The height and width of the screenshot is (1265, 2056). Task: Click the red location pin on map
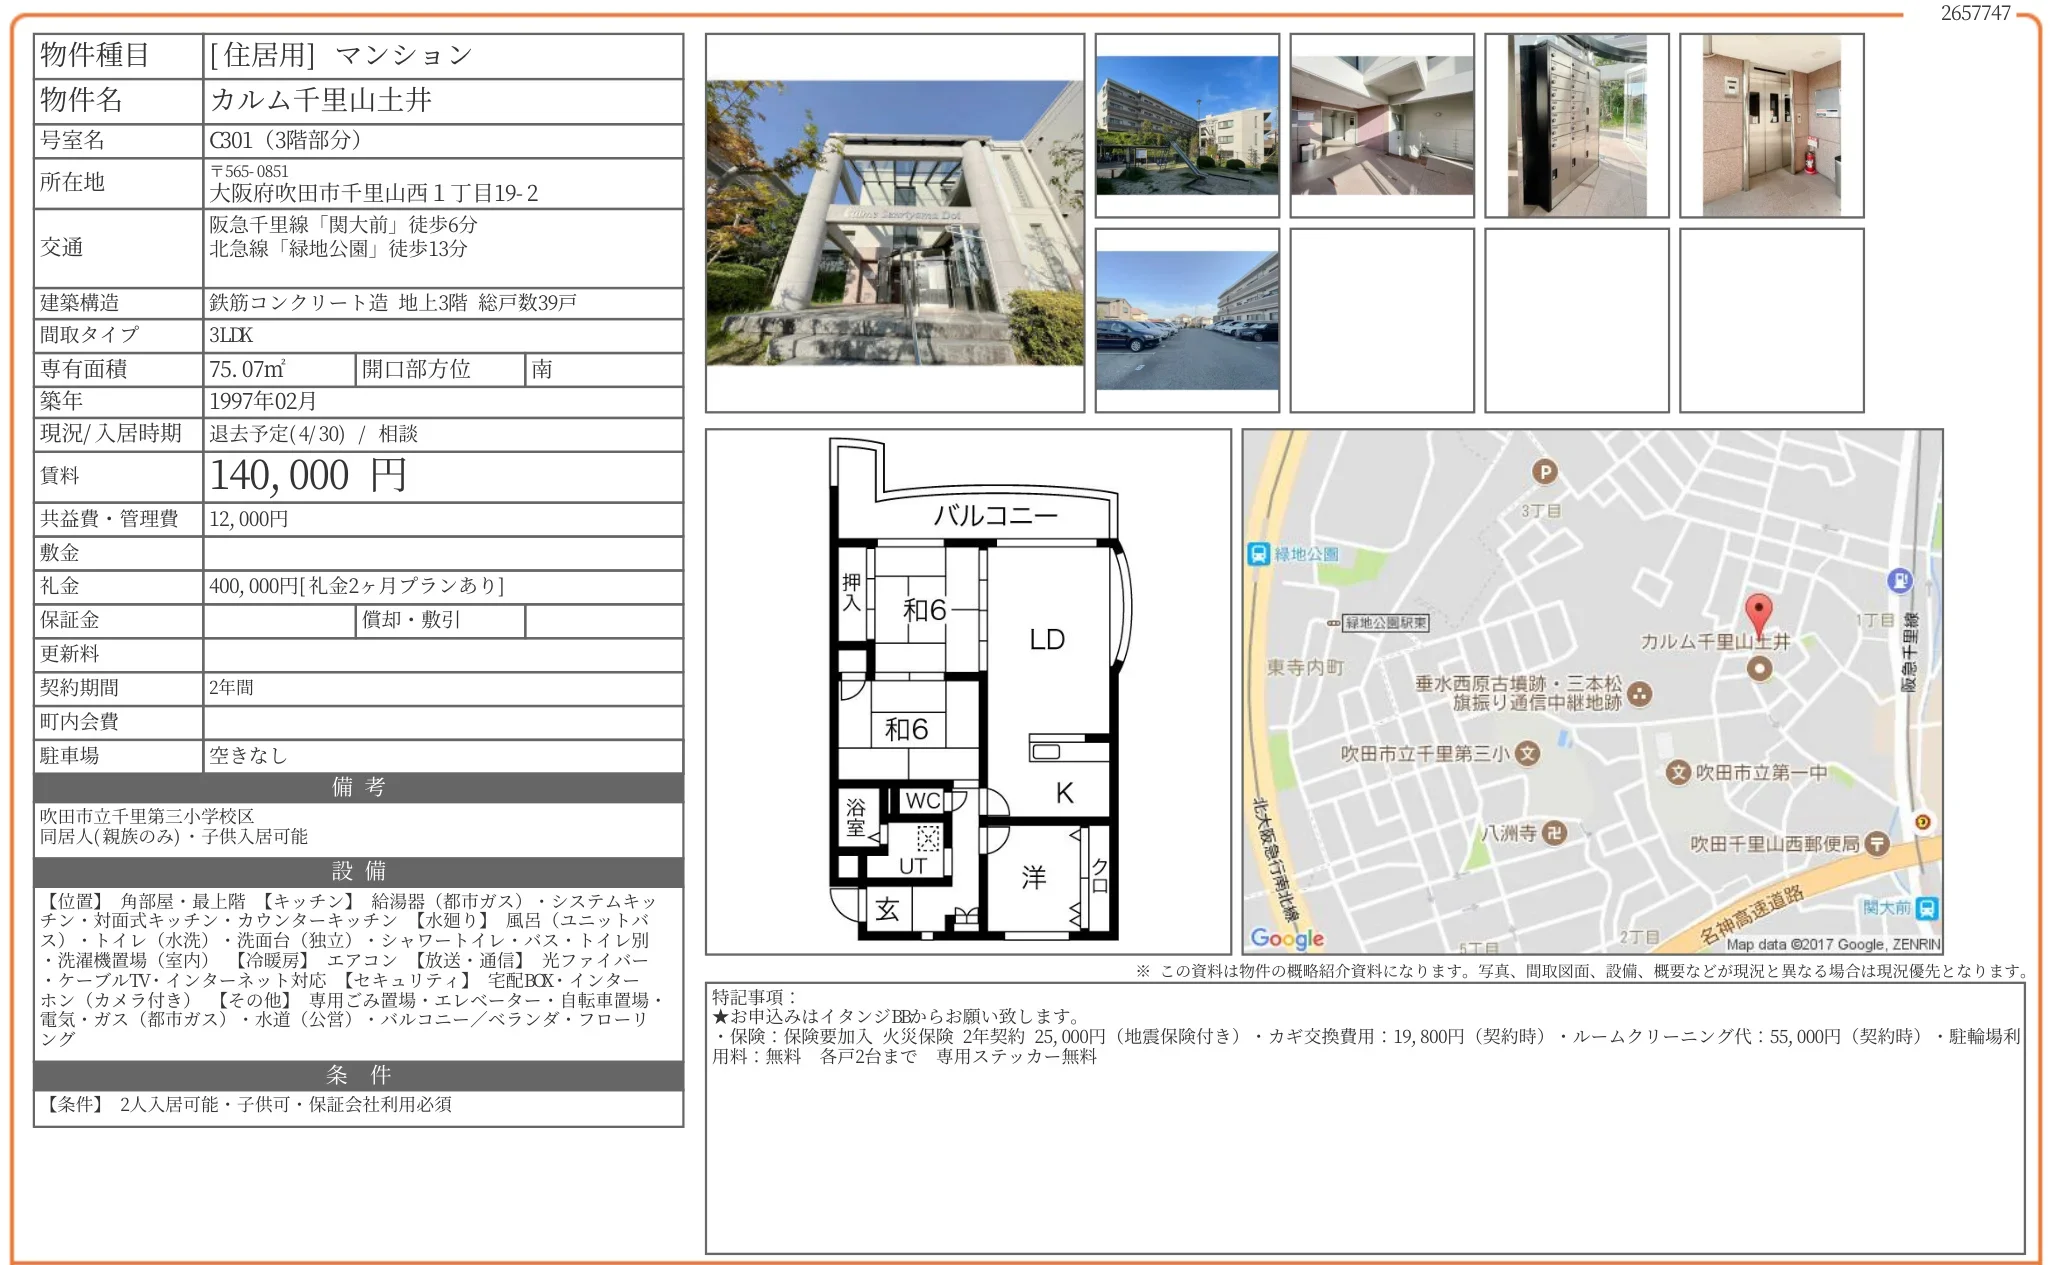coord(1758,612)
